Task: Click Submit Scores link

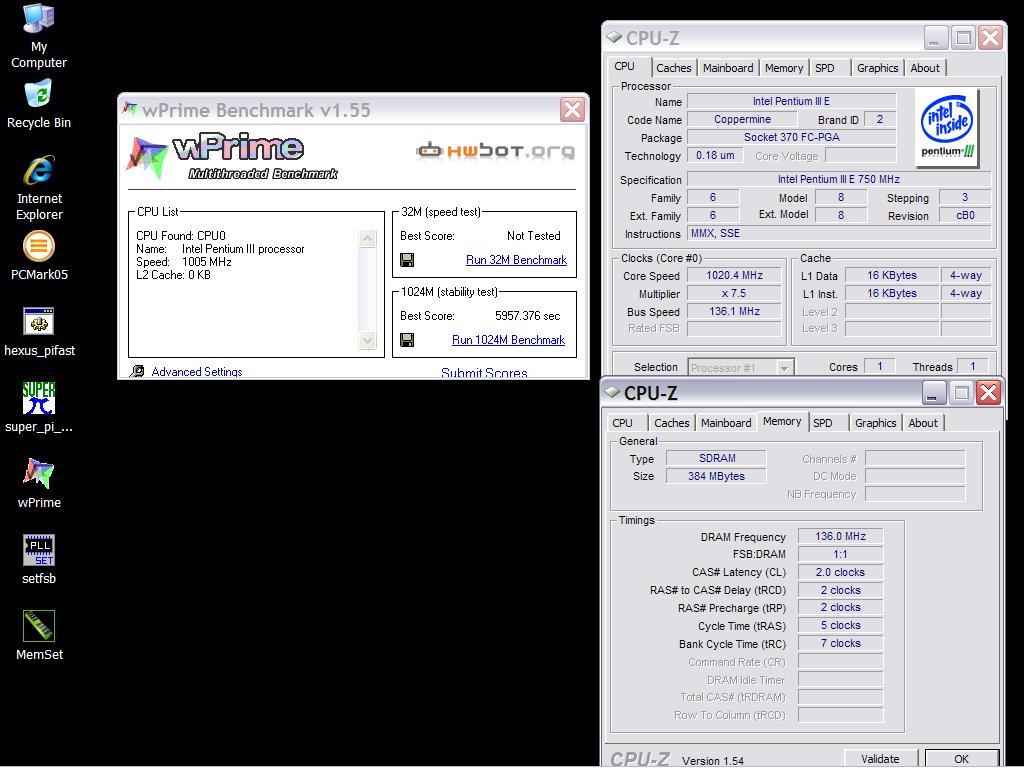Action: pos(484,373)
